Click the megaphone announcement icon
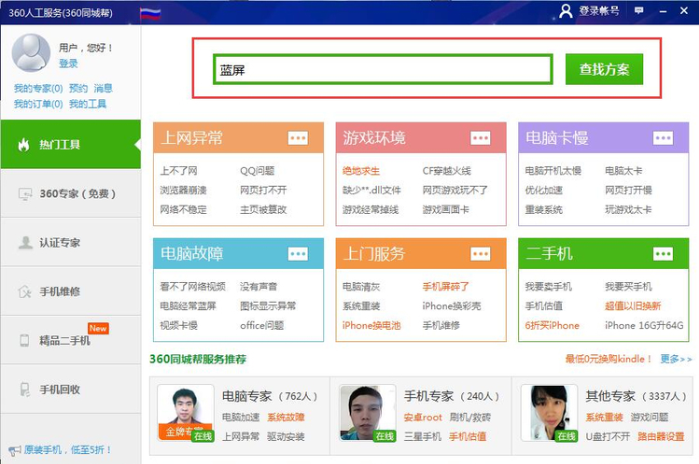The width and height of the screenshot is (699, 464). click(x=14, y=450)
